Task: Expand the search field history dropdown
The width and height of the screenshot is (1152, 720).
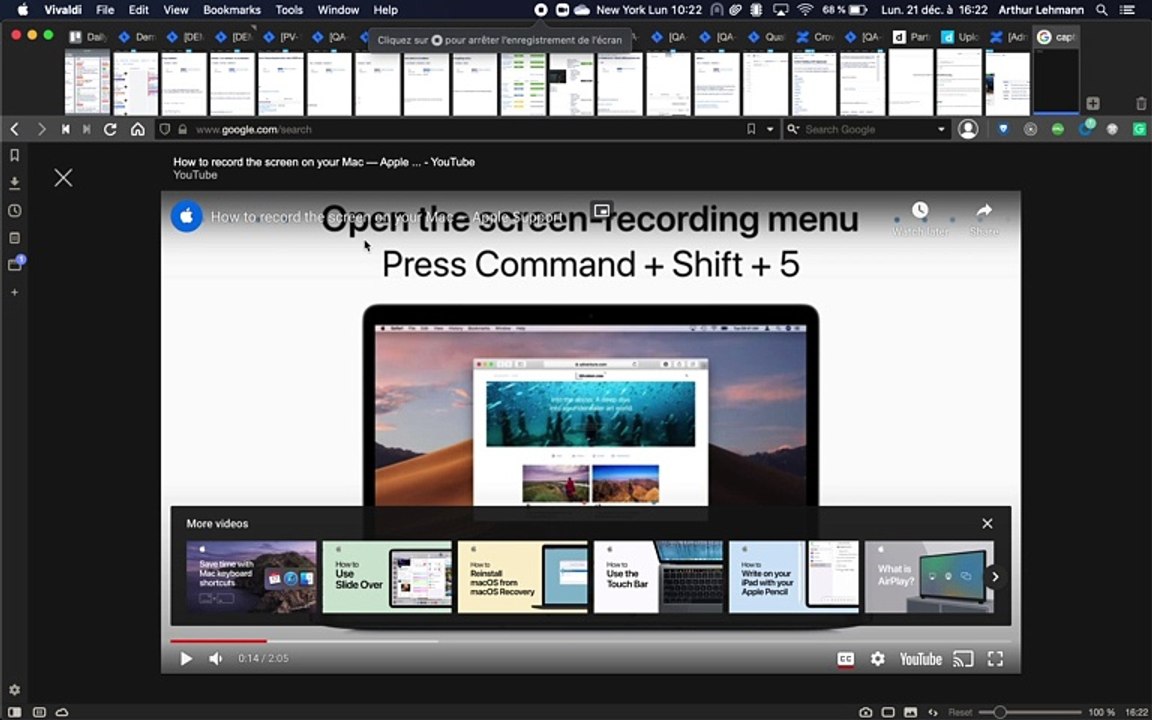Action: (941, 129)
